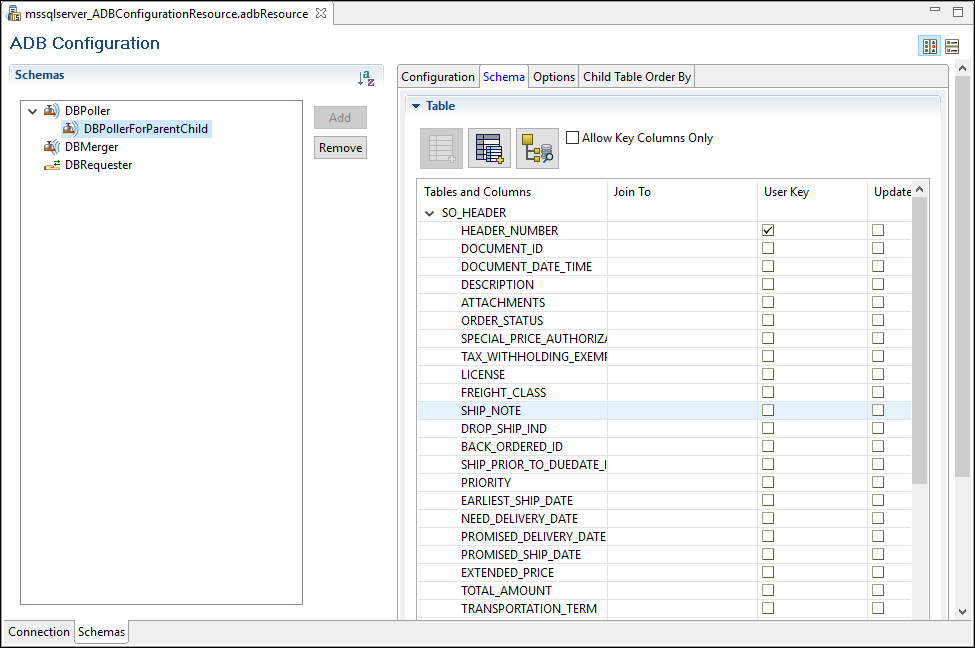
Task: Collapse the Table section
Action: 416,106
